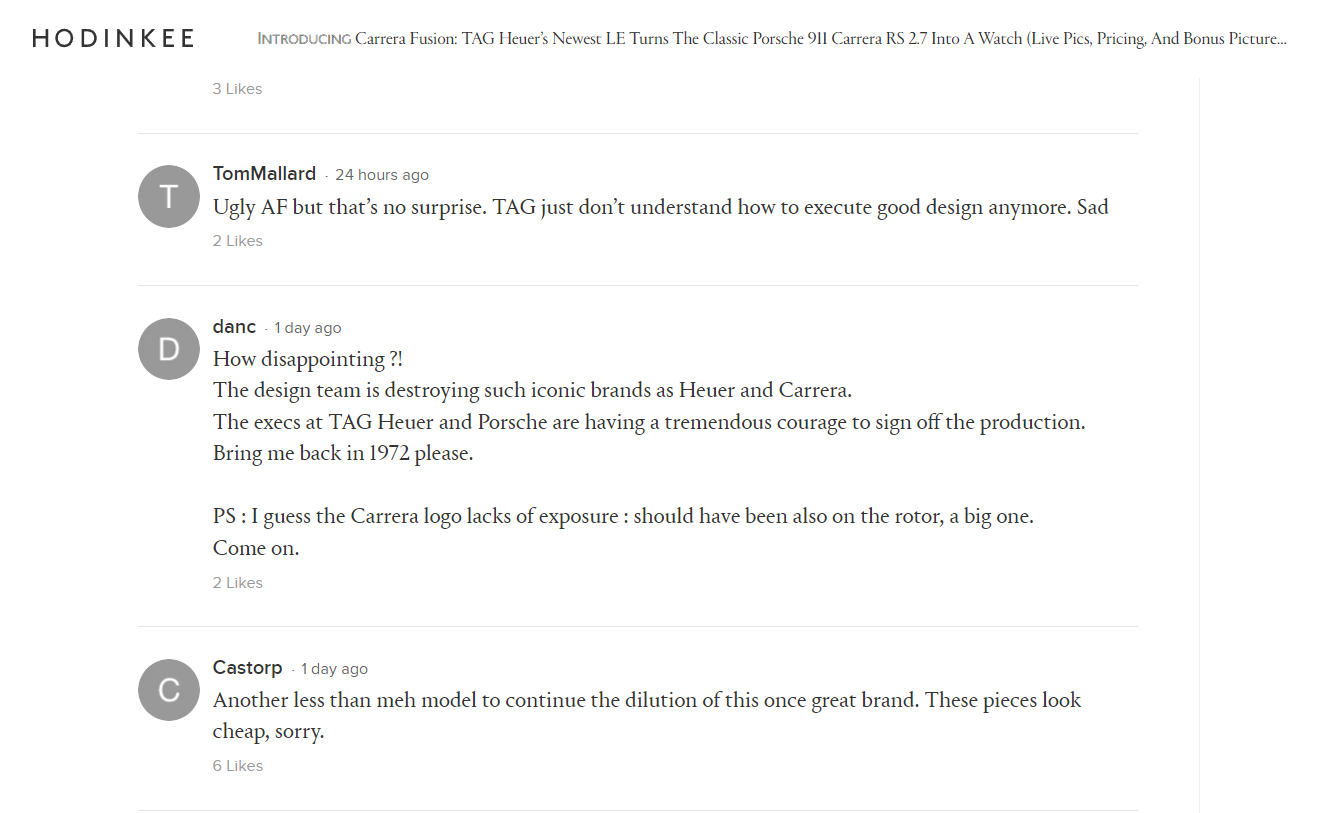
Task: Click danc's line 'Bring me back in 1972'
Action: tap(343, 453)
